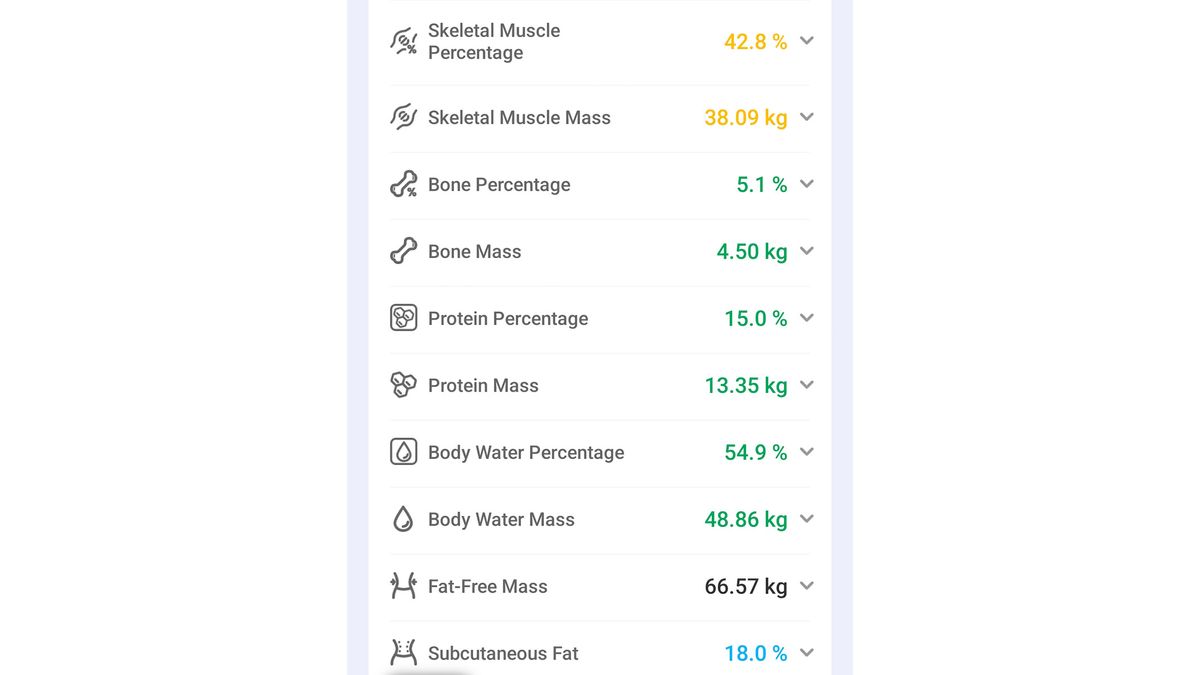This screenshot has width=1200, height=675.
Task: Click the 42.8 % muscle percentage value
Action: pos(754,41)
